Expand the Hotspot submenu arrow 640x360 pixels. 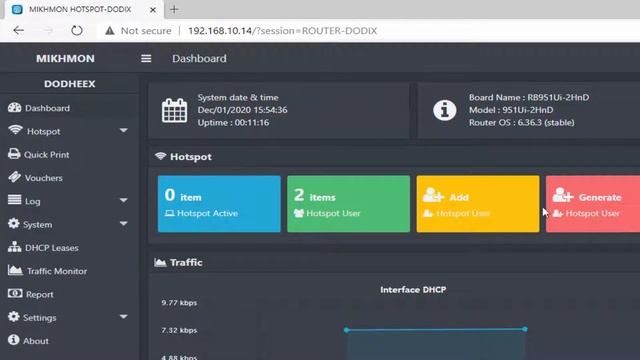coord(124,131)
